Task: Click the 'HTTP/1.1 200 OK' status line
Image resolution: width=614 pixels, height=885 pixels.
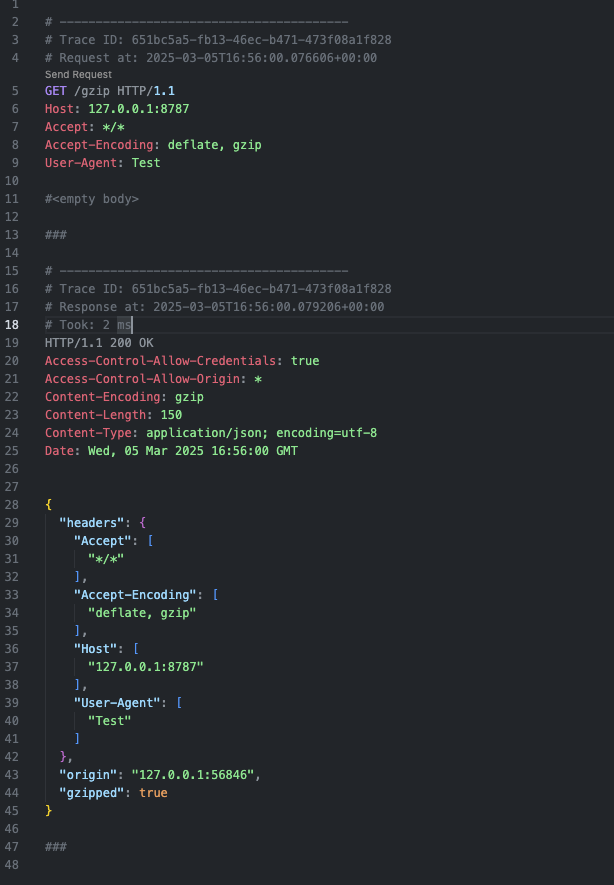Action: (x=99, y=343)
